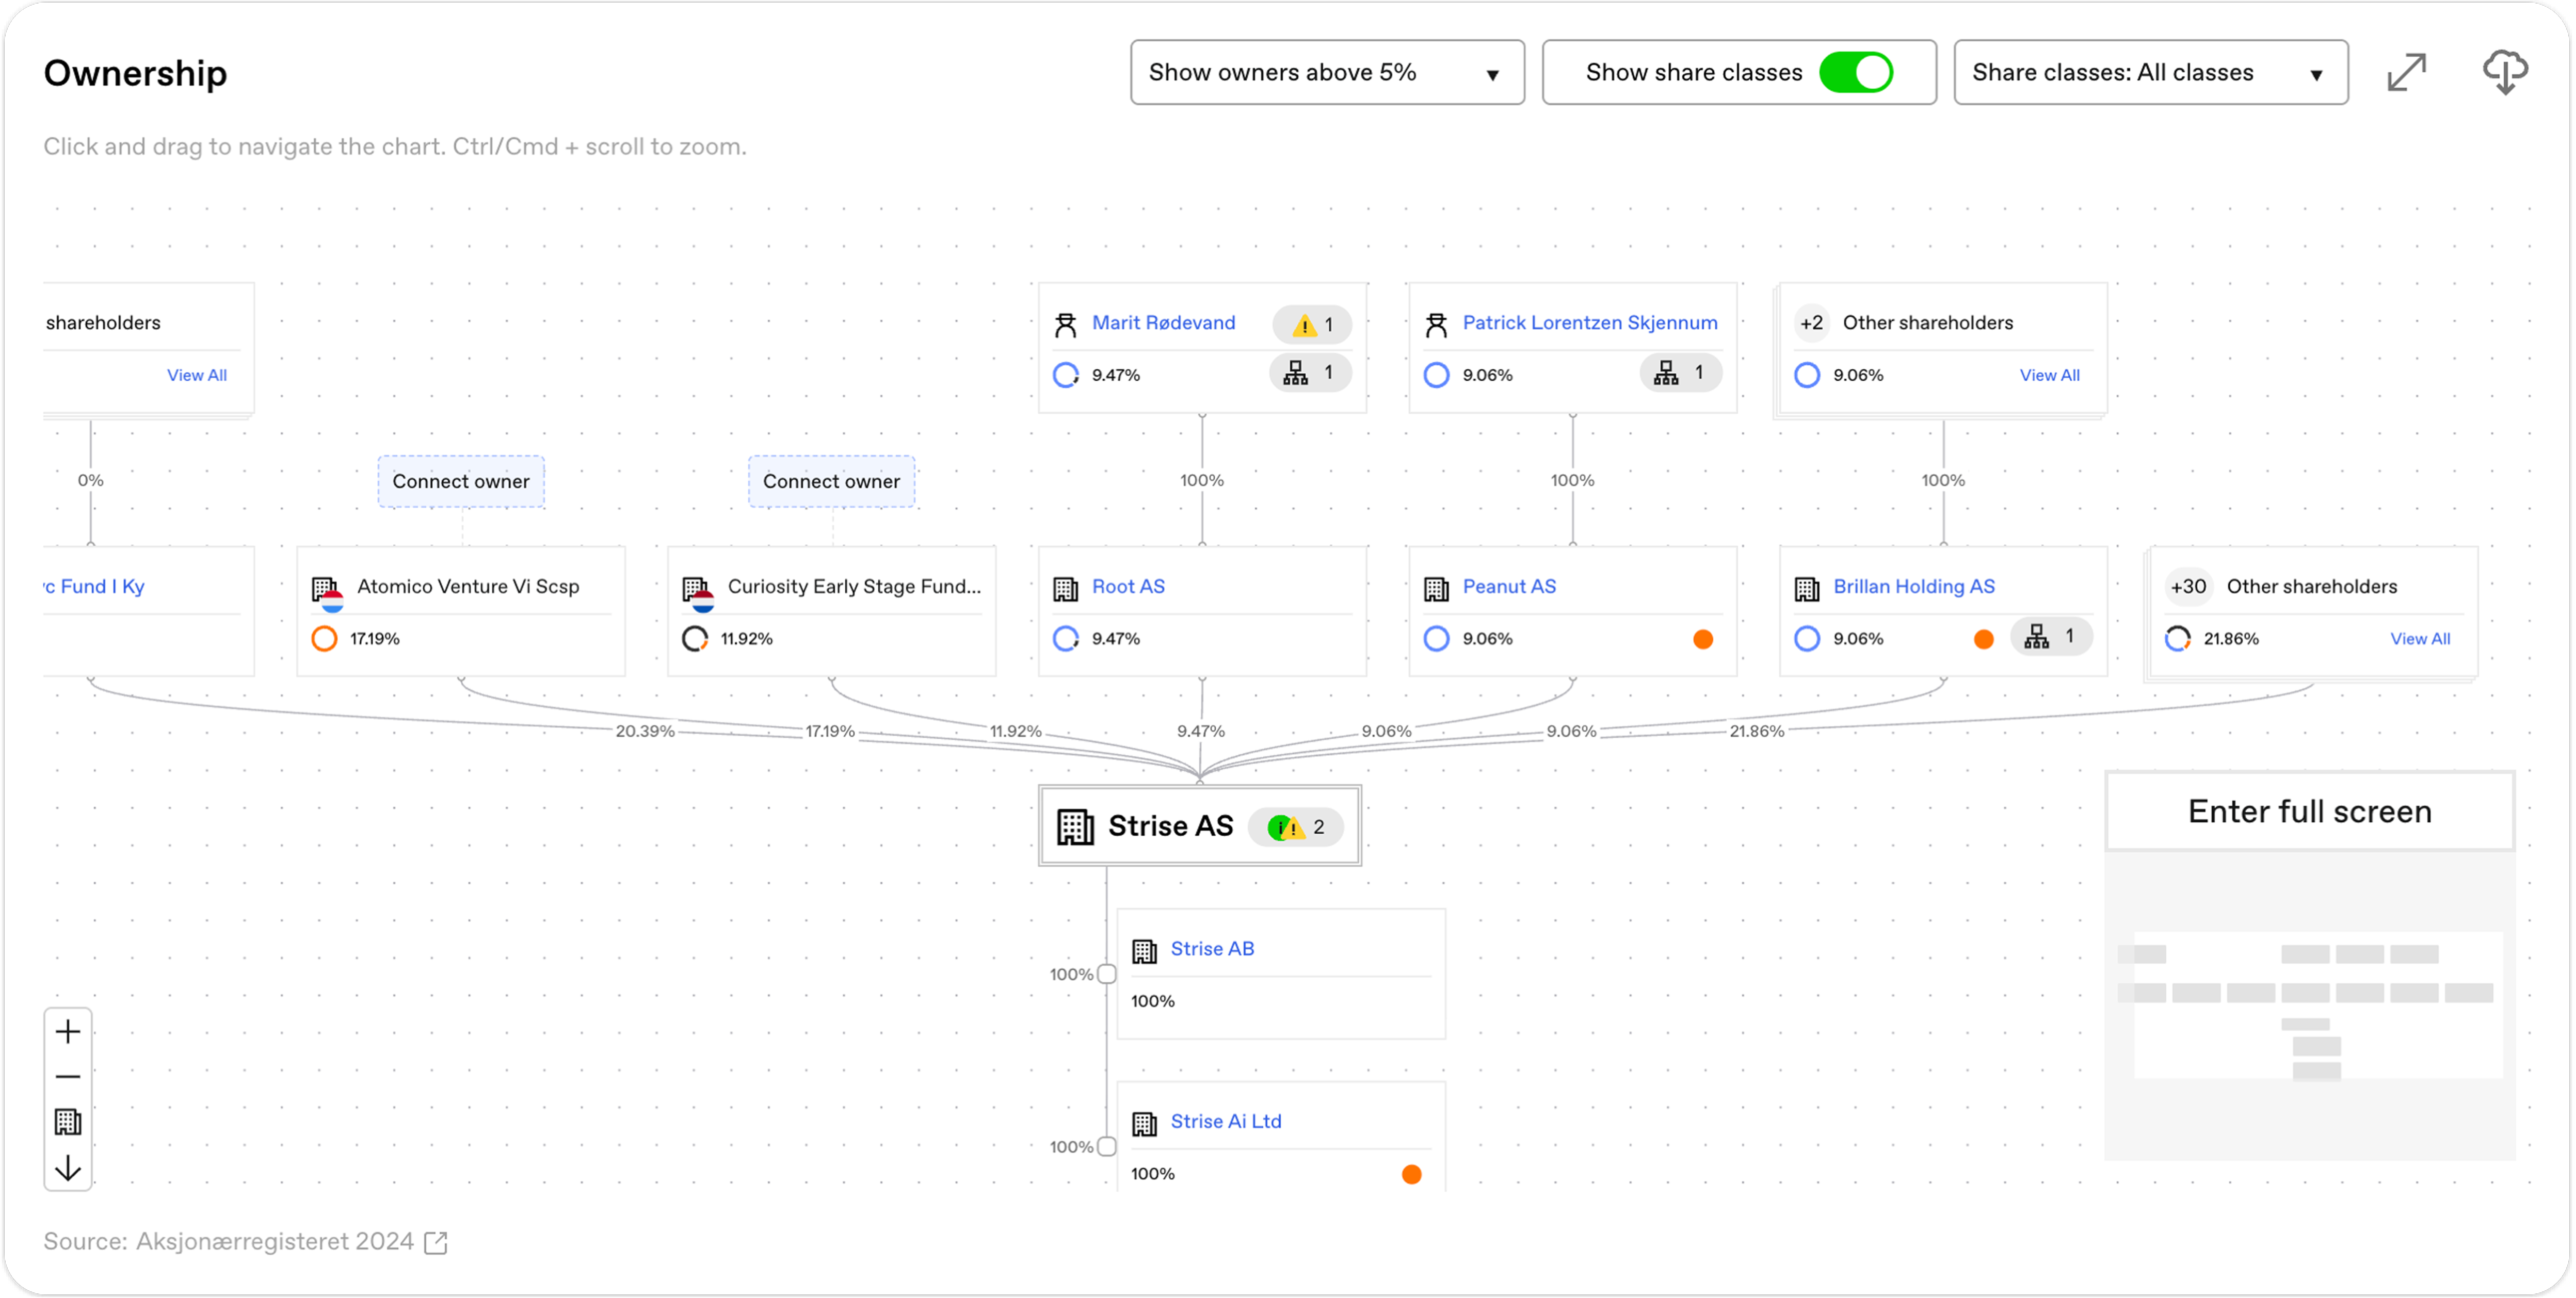Collapse the Strise AB subsidiary node handle

[1106, 974]
